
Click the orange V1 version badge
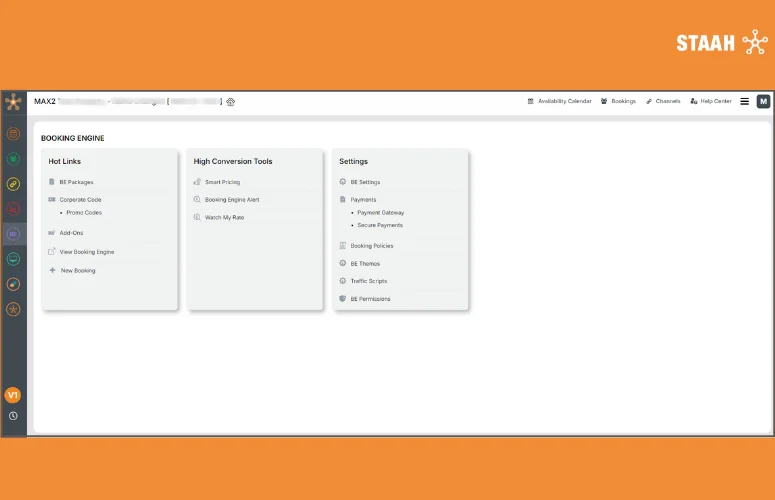13,395
